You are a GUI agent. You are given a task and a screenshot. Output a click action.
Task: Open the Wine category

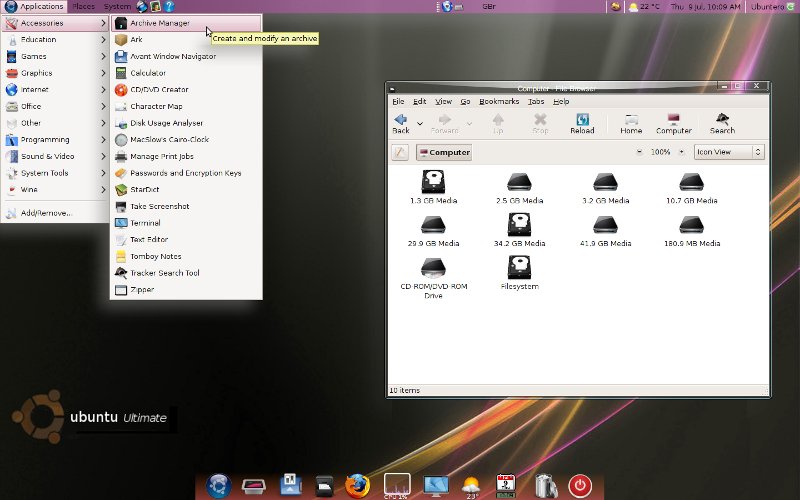tap(55, 189)
